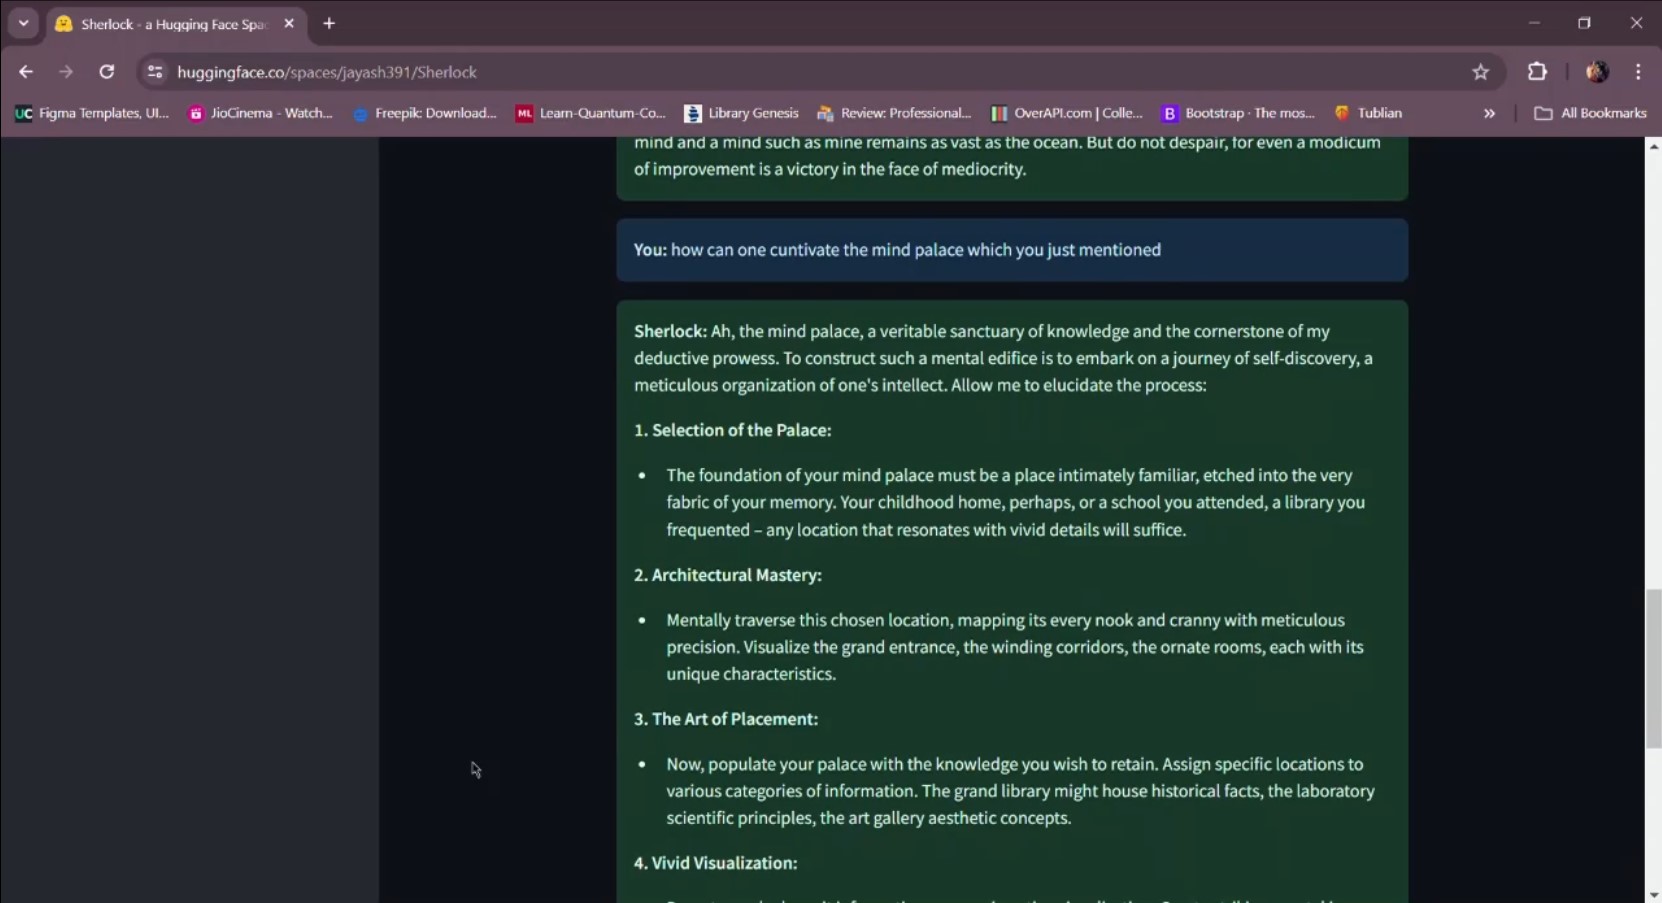
Task: Open the Chrome three-dot menu
Action: coord(1638,72)
